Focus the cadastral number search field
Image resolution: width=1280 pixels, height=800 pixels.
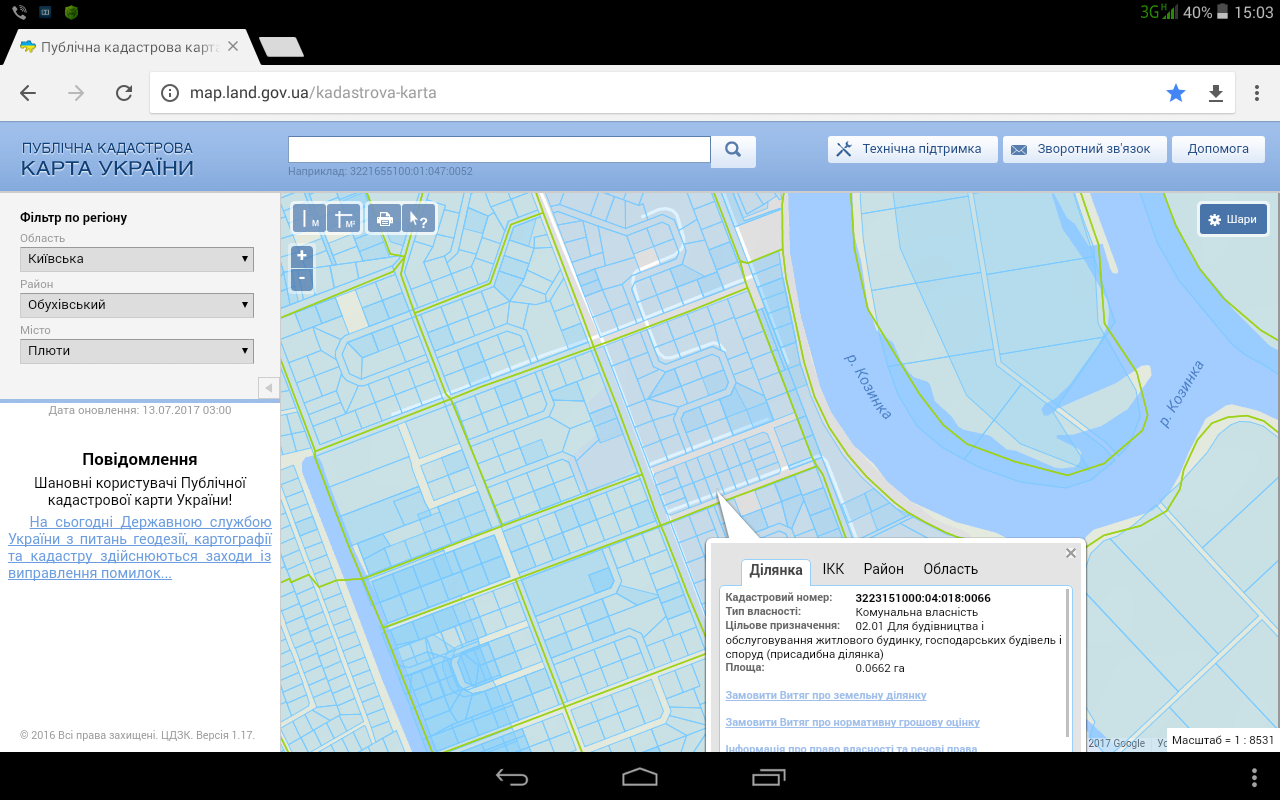pyautogui.click(x=499, y=149)
